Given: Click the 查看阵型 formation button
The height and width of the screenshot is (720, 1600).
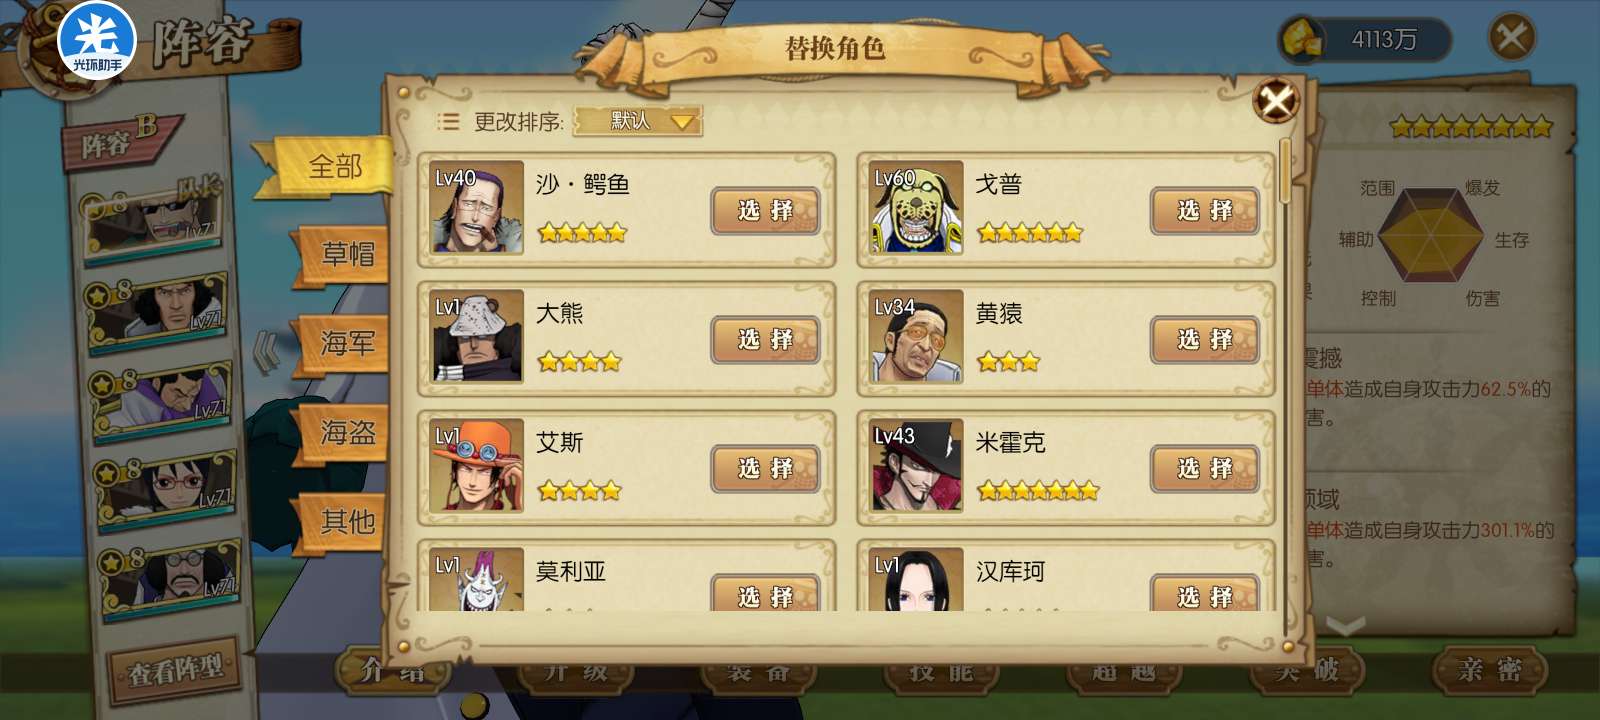Looking at the screenshot, I should (175, 669).
